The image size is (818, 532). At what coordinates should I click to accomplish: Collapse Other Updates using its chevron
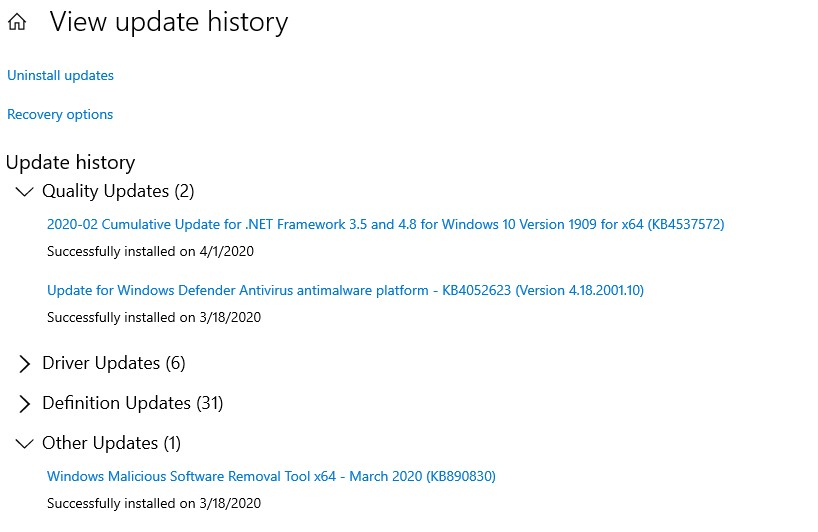click(24, 443)
